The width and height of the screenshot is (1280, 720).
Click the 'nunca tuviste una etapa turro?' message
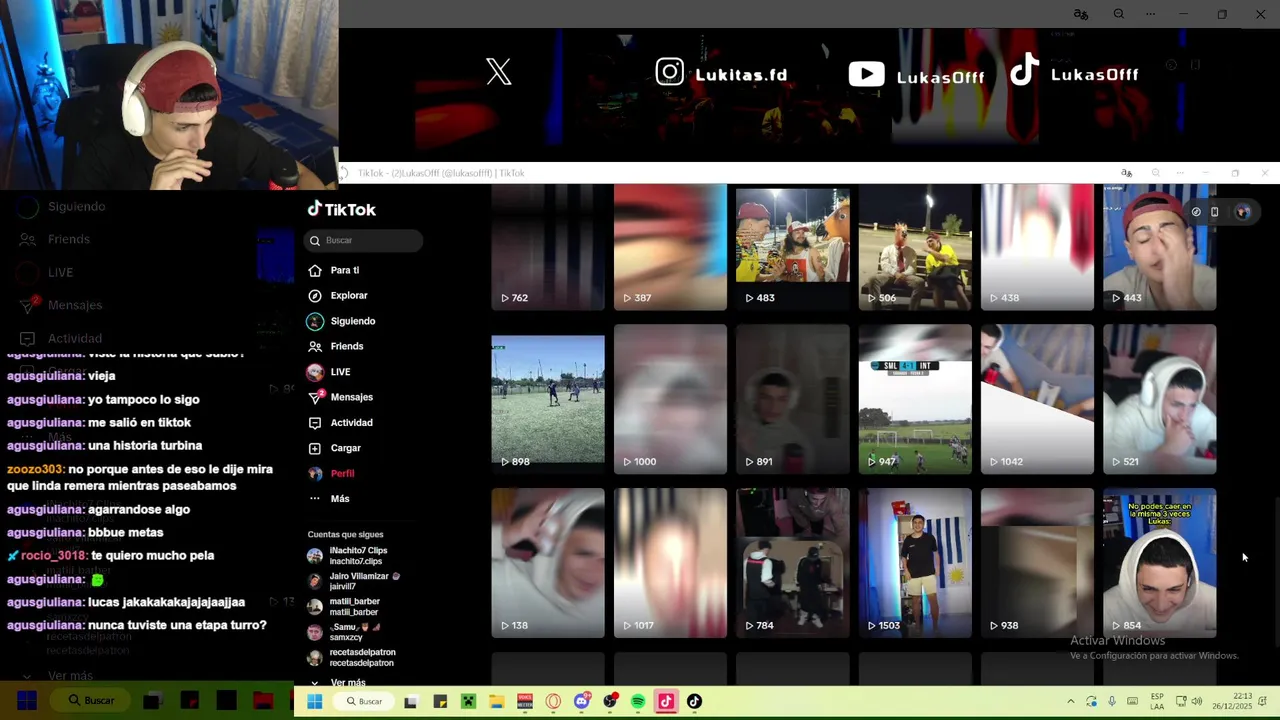[x=137, y=625]
